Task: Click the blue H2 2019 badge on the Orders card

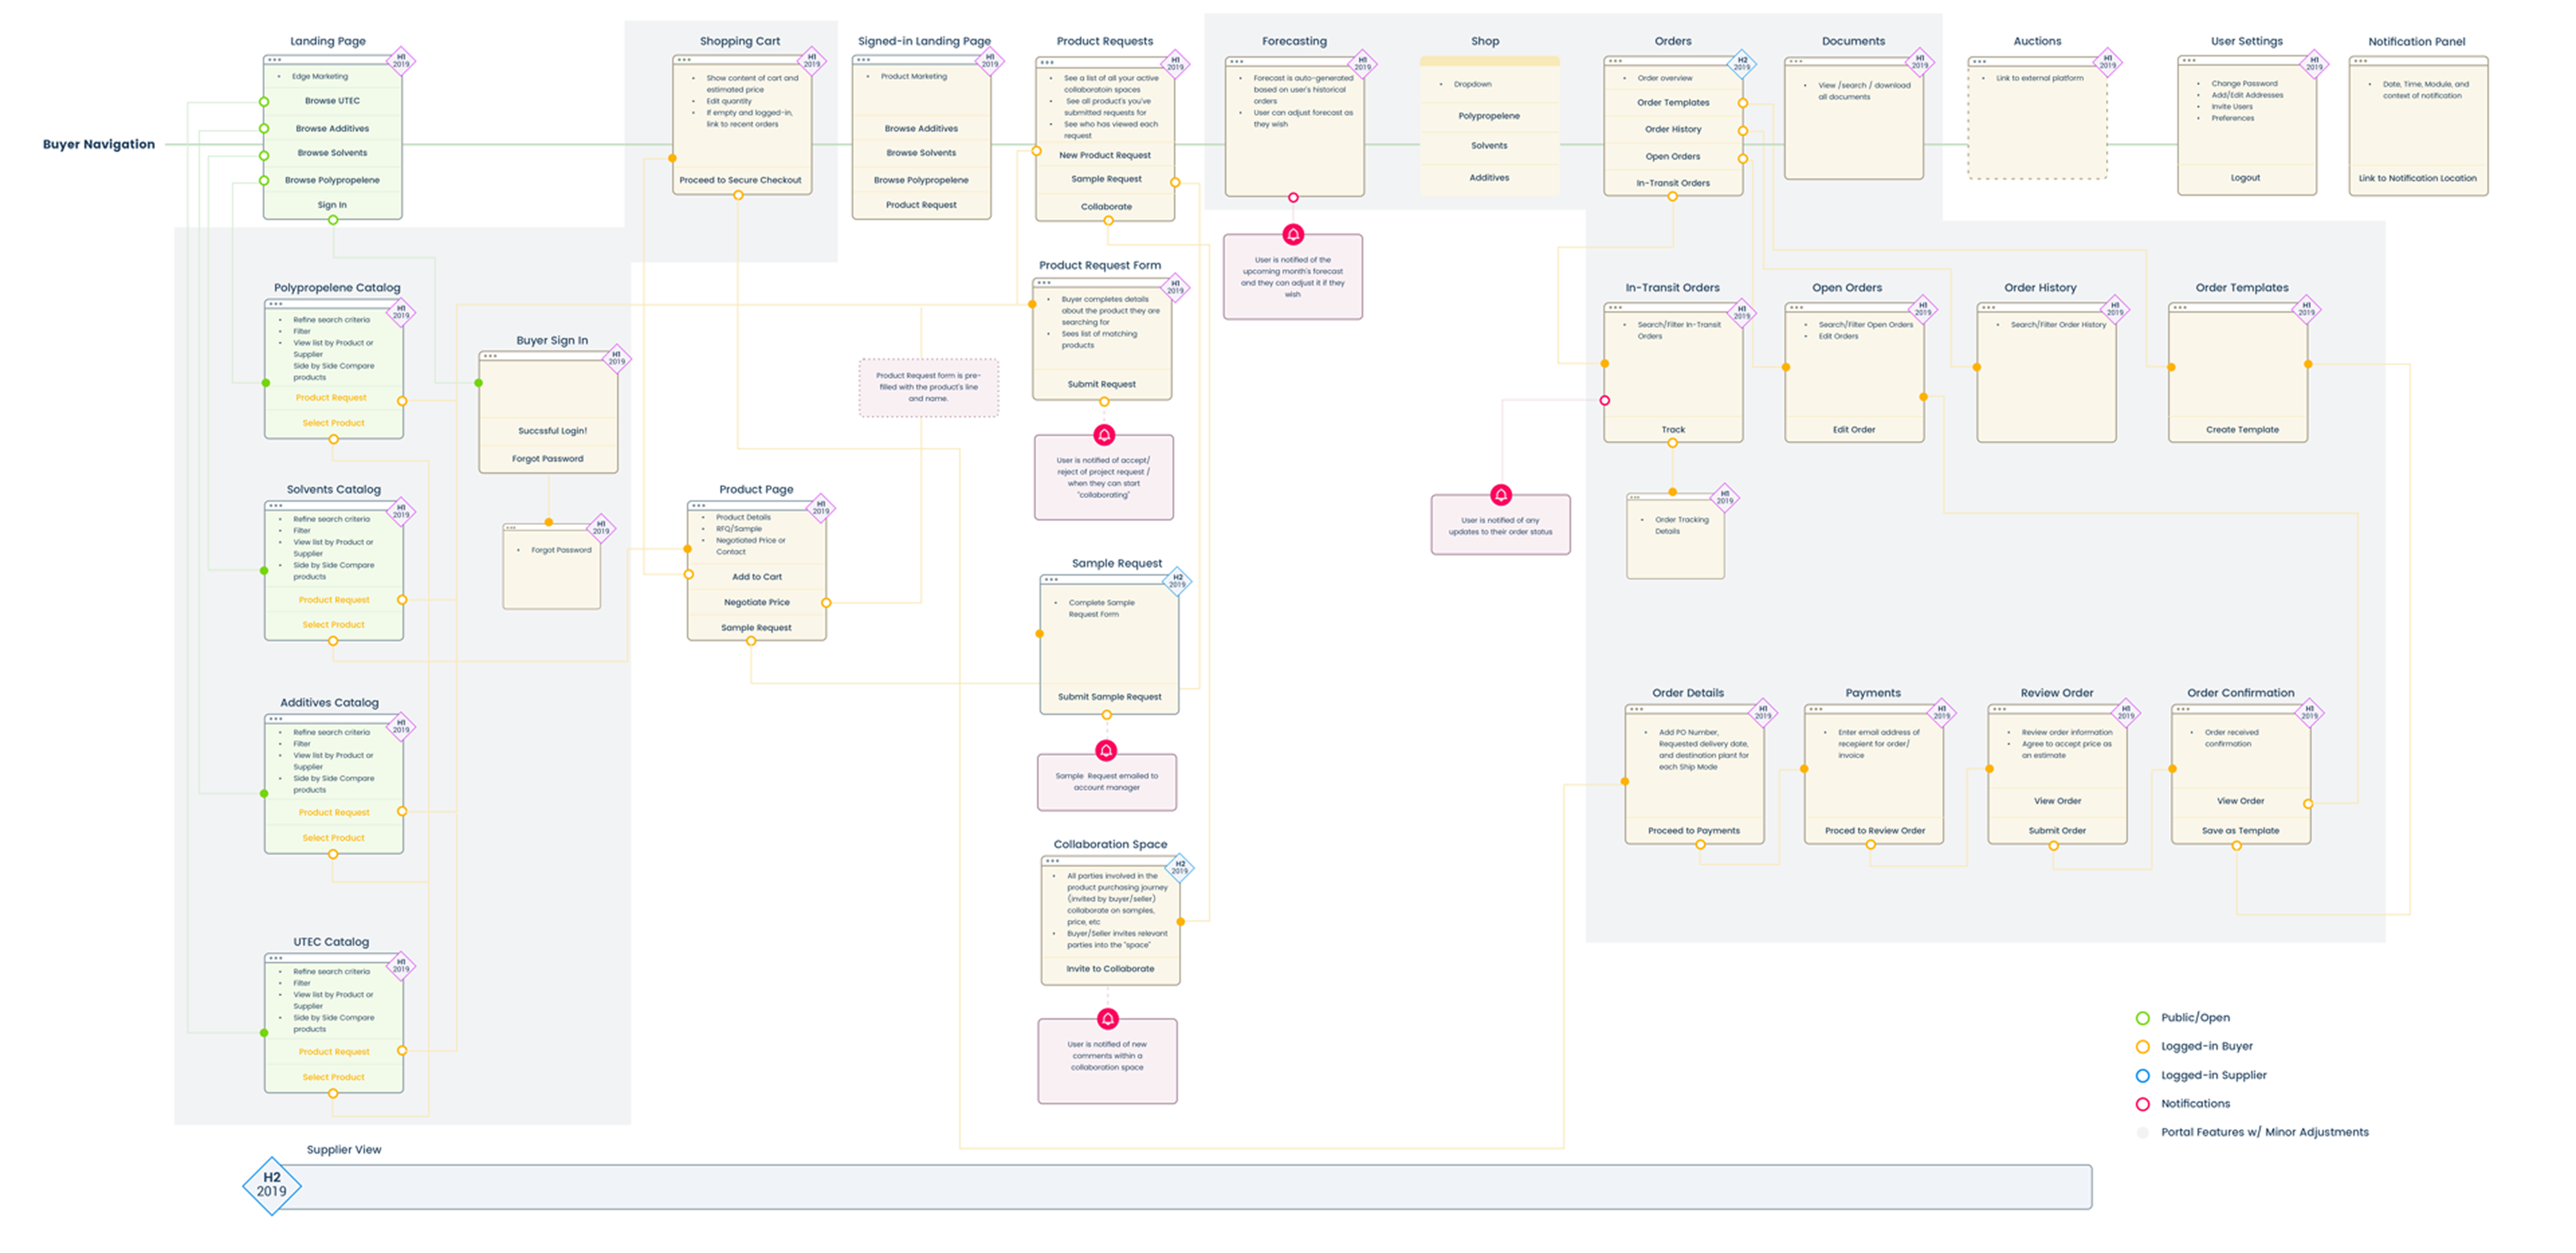Action: (x=1742, y=64)
